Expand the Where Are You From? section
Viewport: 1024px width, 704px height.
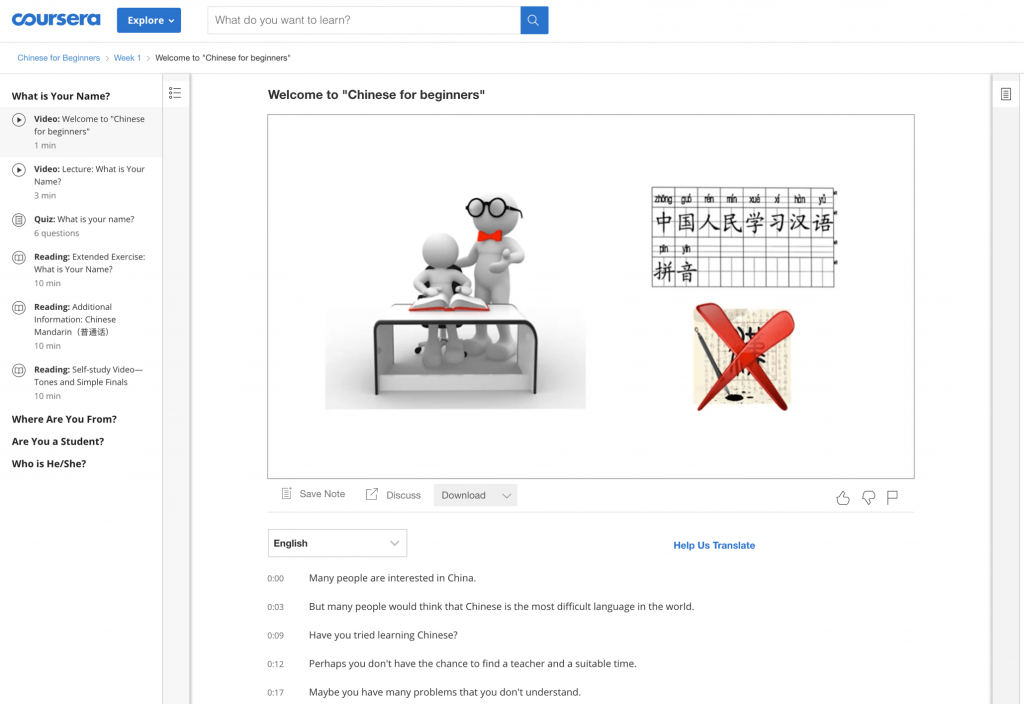point(64,419)
